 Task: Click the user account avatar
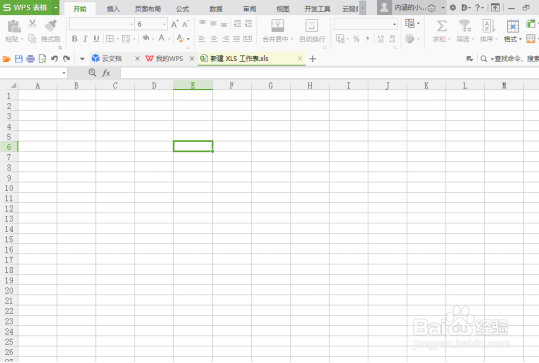point(384,7)
